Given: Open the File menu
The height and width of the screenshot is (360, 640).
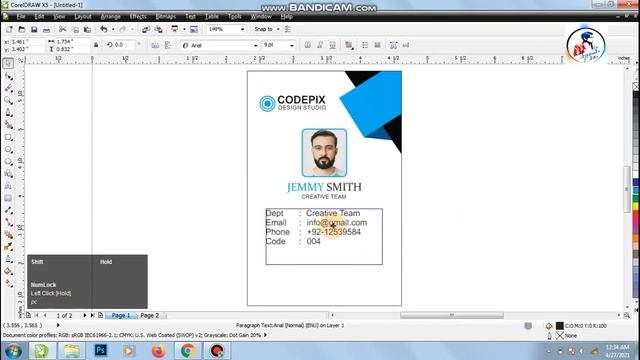Looking at the screenshot, I should (21, 16).
